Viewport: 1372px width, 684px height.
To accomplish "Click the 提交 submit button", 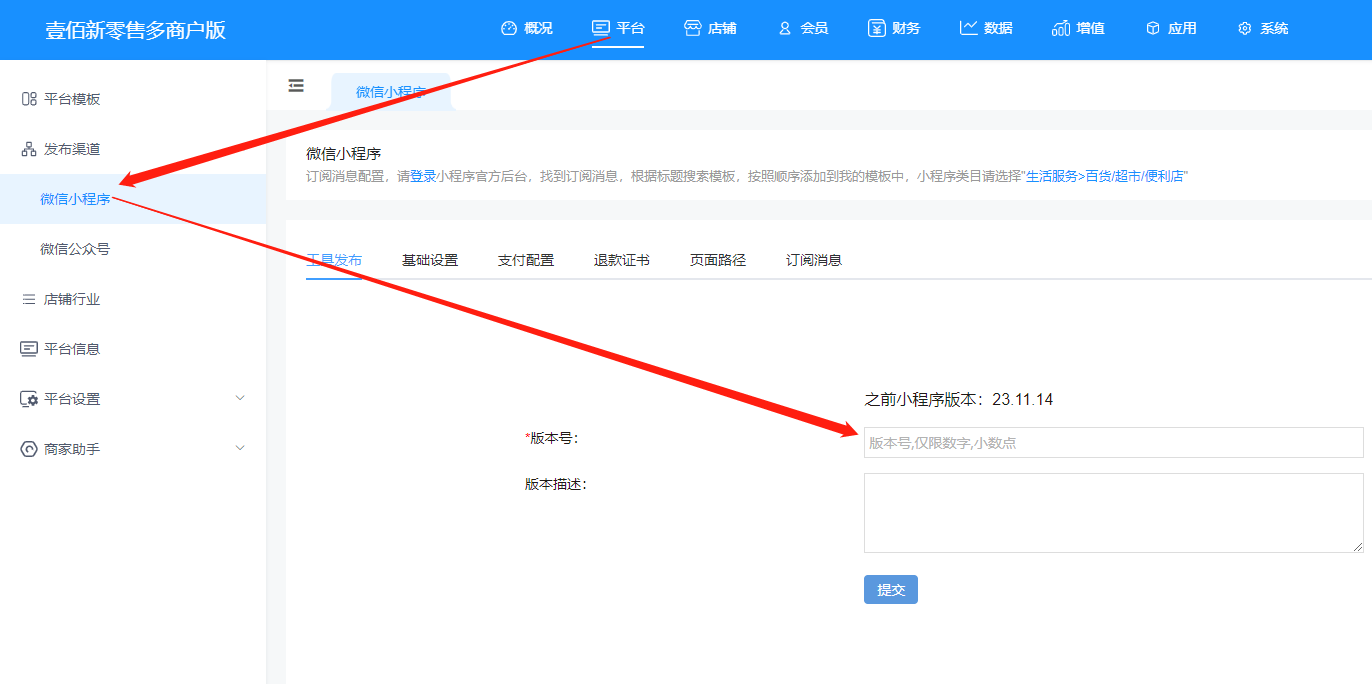I will [x=891, y=589].
